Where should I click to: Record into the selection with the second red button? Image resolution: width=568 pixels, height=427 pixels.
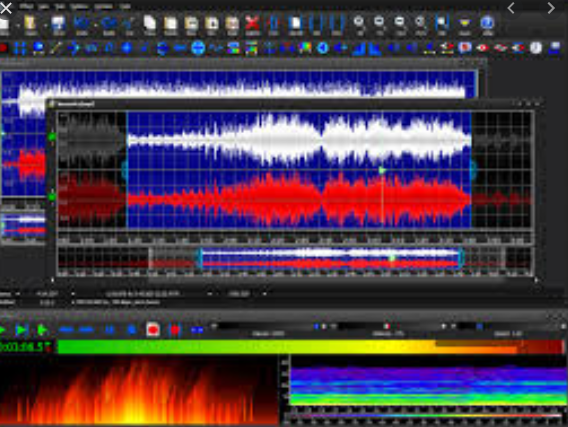point(175,330)
